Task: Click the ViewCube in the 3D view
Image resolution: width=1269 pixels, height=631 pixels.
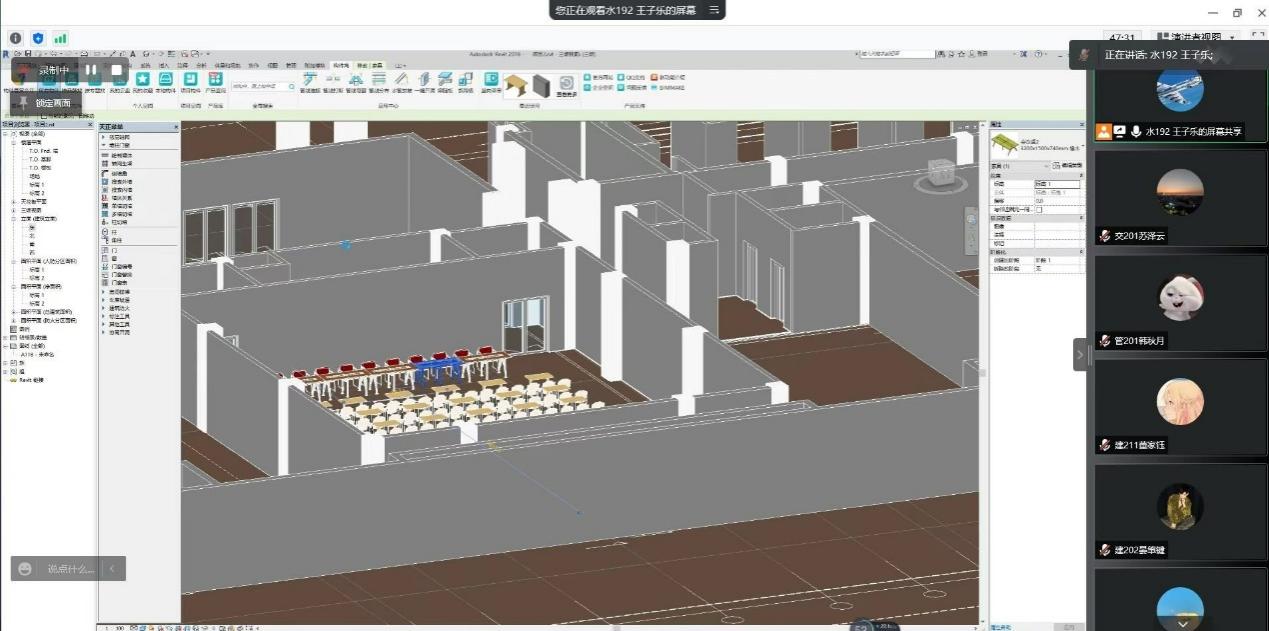Action: pos(940,173)
